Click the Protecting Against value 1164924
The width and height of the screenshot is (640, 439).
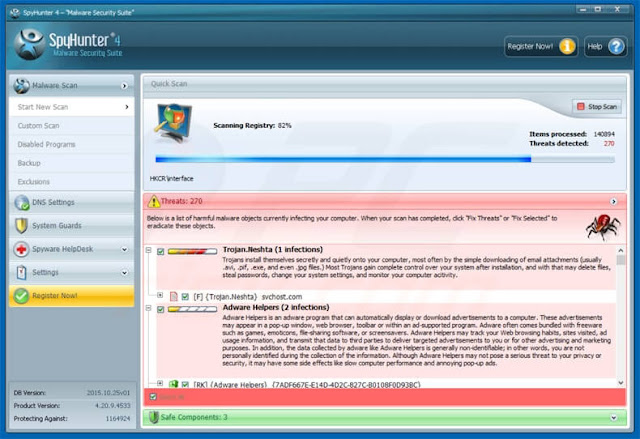point(118,419)
